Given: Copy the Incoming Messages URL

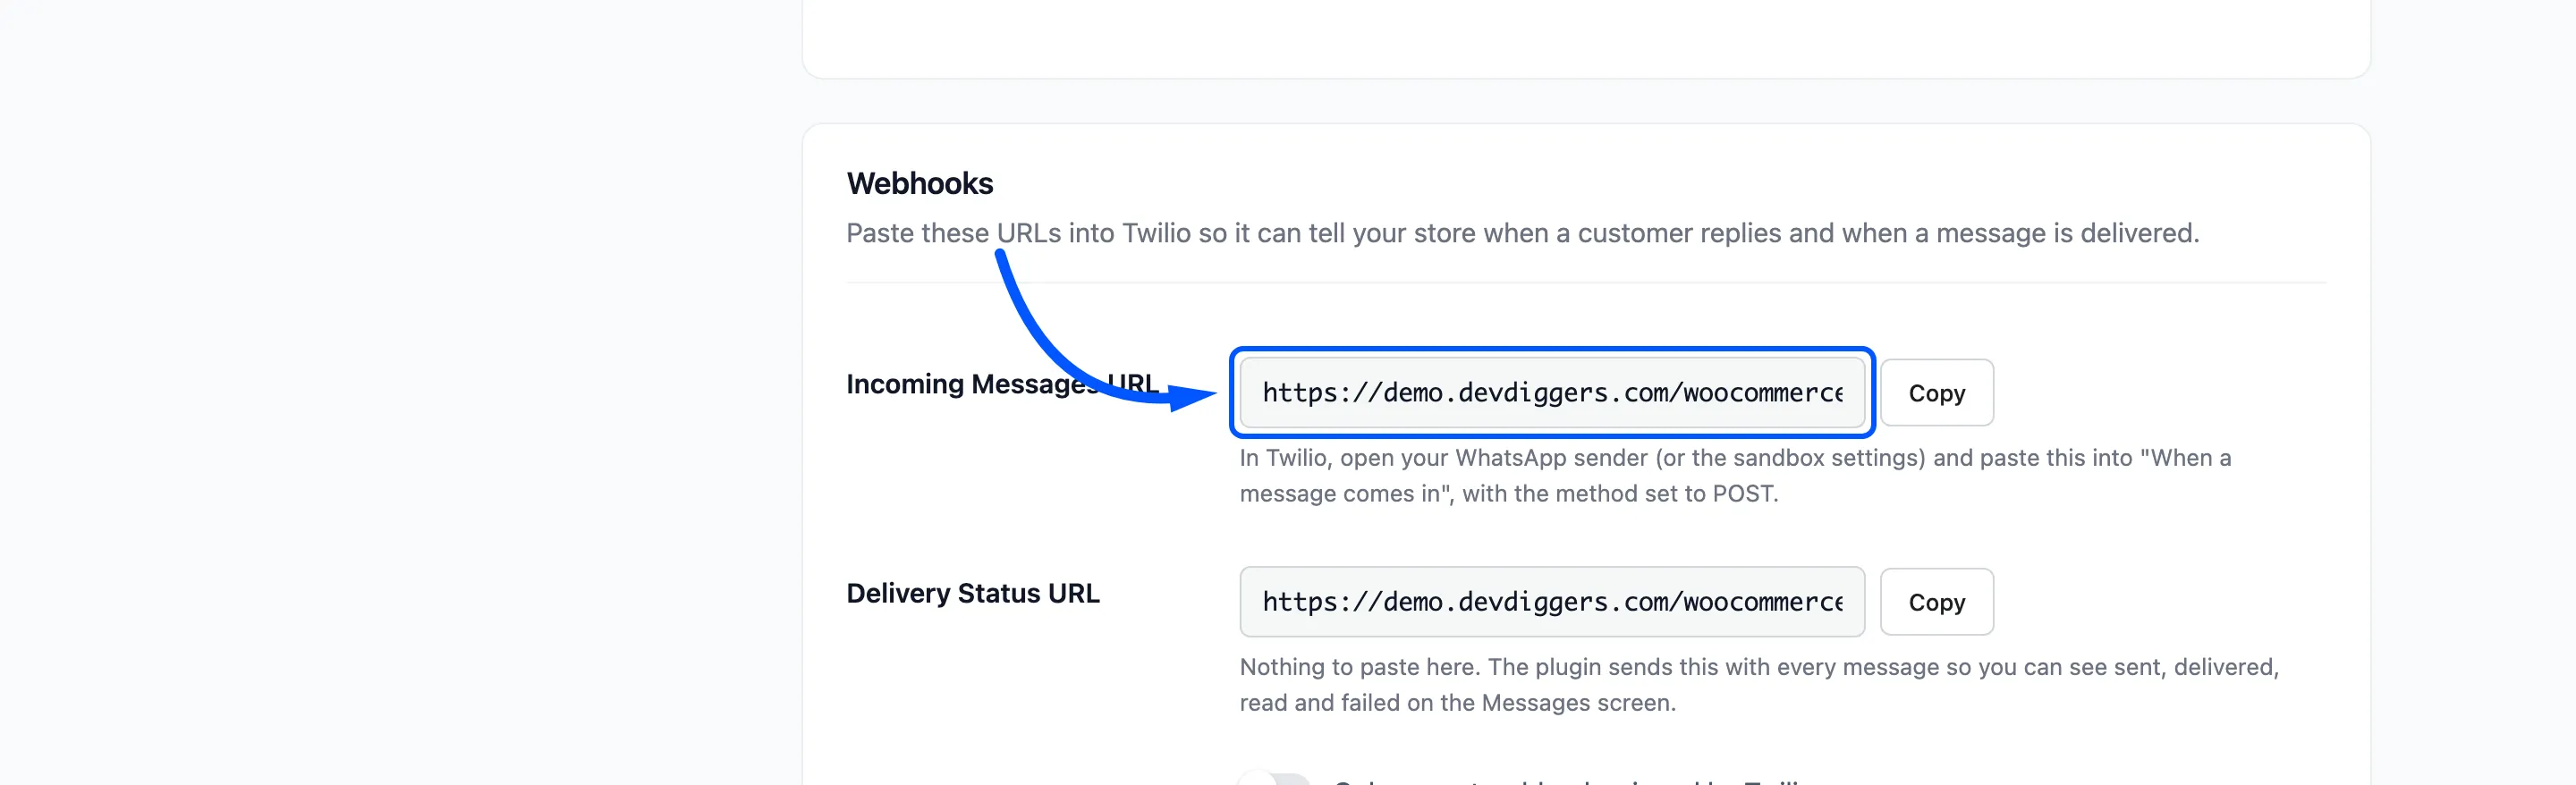Looking at the screenshot, I should point(1936,392).
